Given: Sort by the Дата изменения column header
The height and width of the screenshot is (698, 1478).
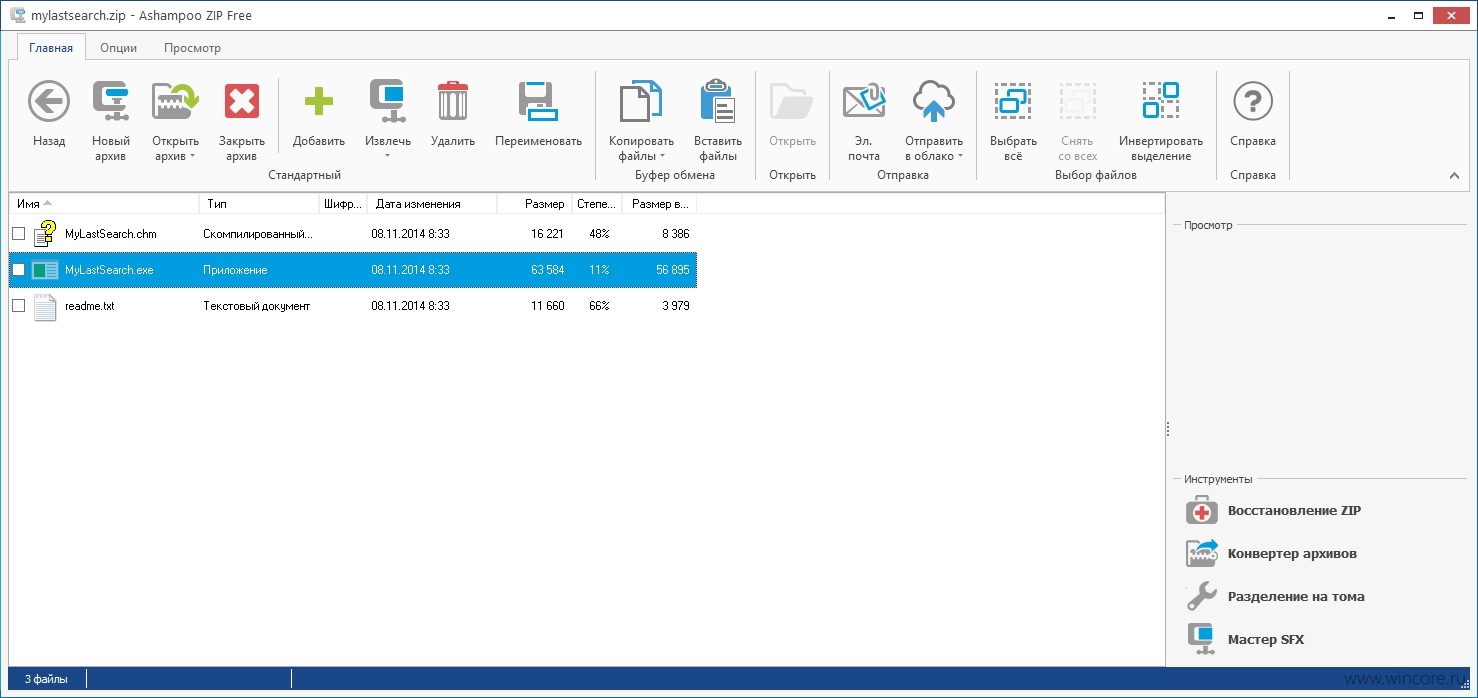Looking at the screenshot, I should pyautogui.click(x=432, y=204).
